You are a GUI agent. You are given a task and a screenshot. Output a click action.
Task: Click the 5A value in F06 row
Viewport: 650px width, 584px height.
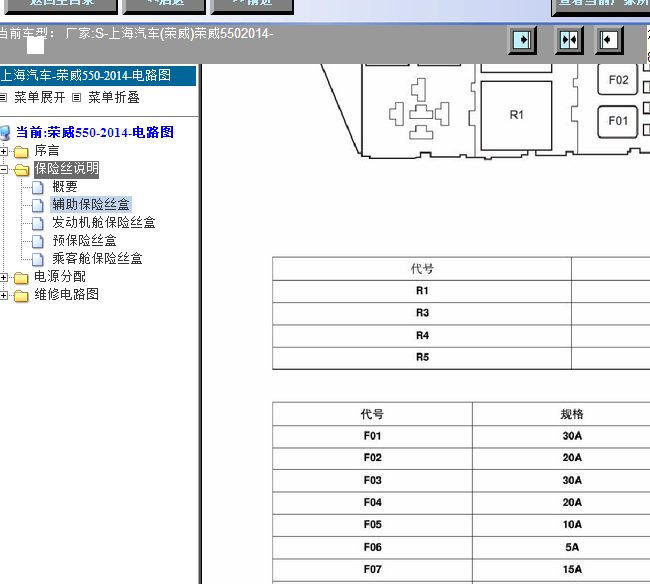[572, 548]
